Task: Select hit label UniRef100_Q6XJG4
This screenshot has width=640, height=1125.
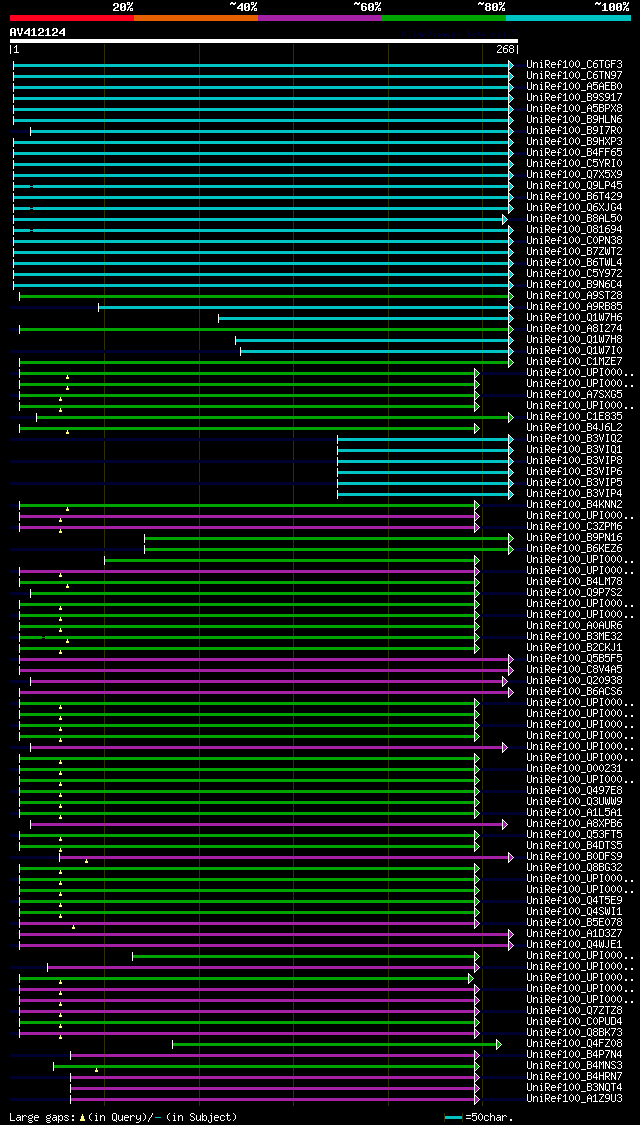Action: (574, 207)
